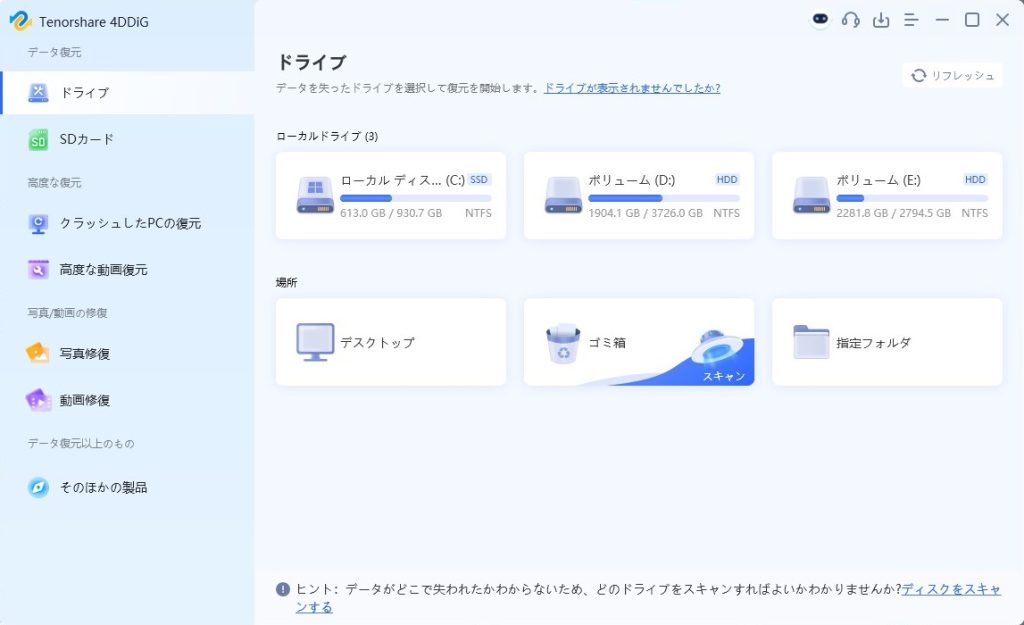This screenshot has width=1024, height=625.
Task: Click the download tray icon in title bar
Action: point(881,20)
